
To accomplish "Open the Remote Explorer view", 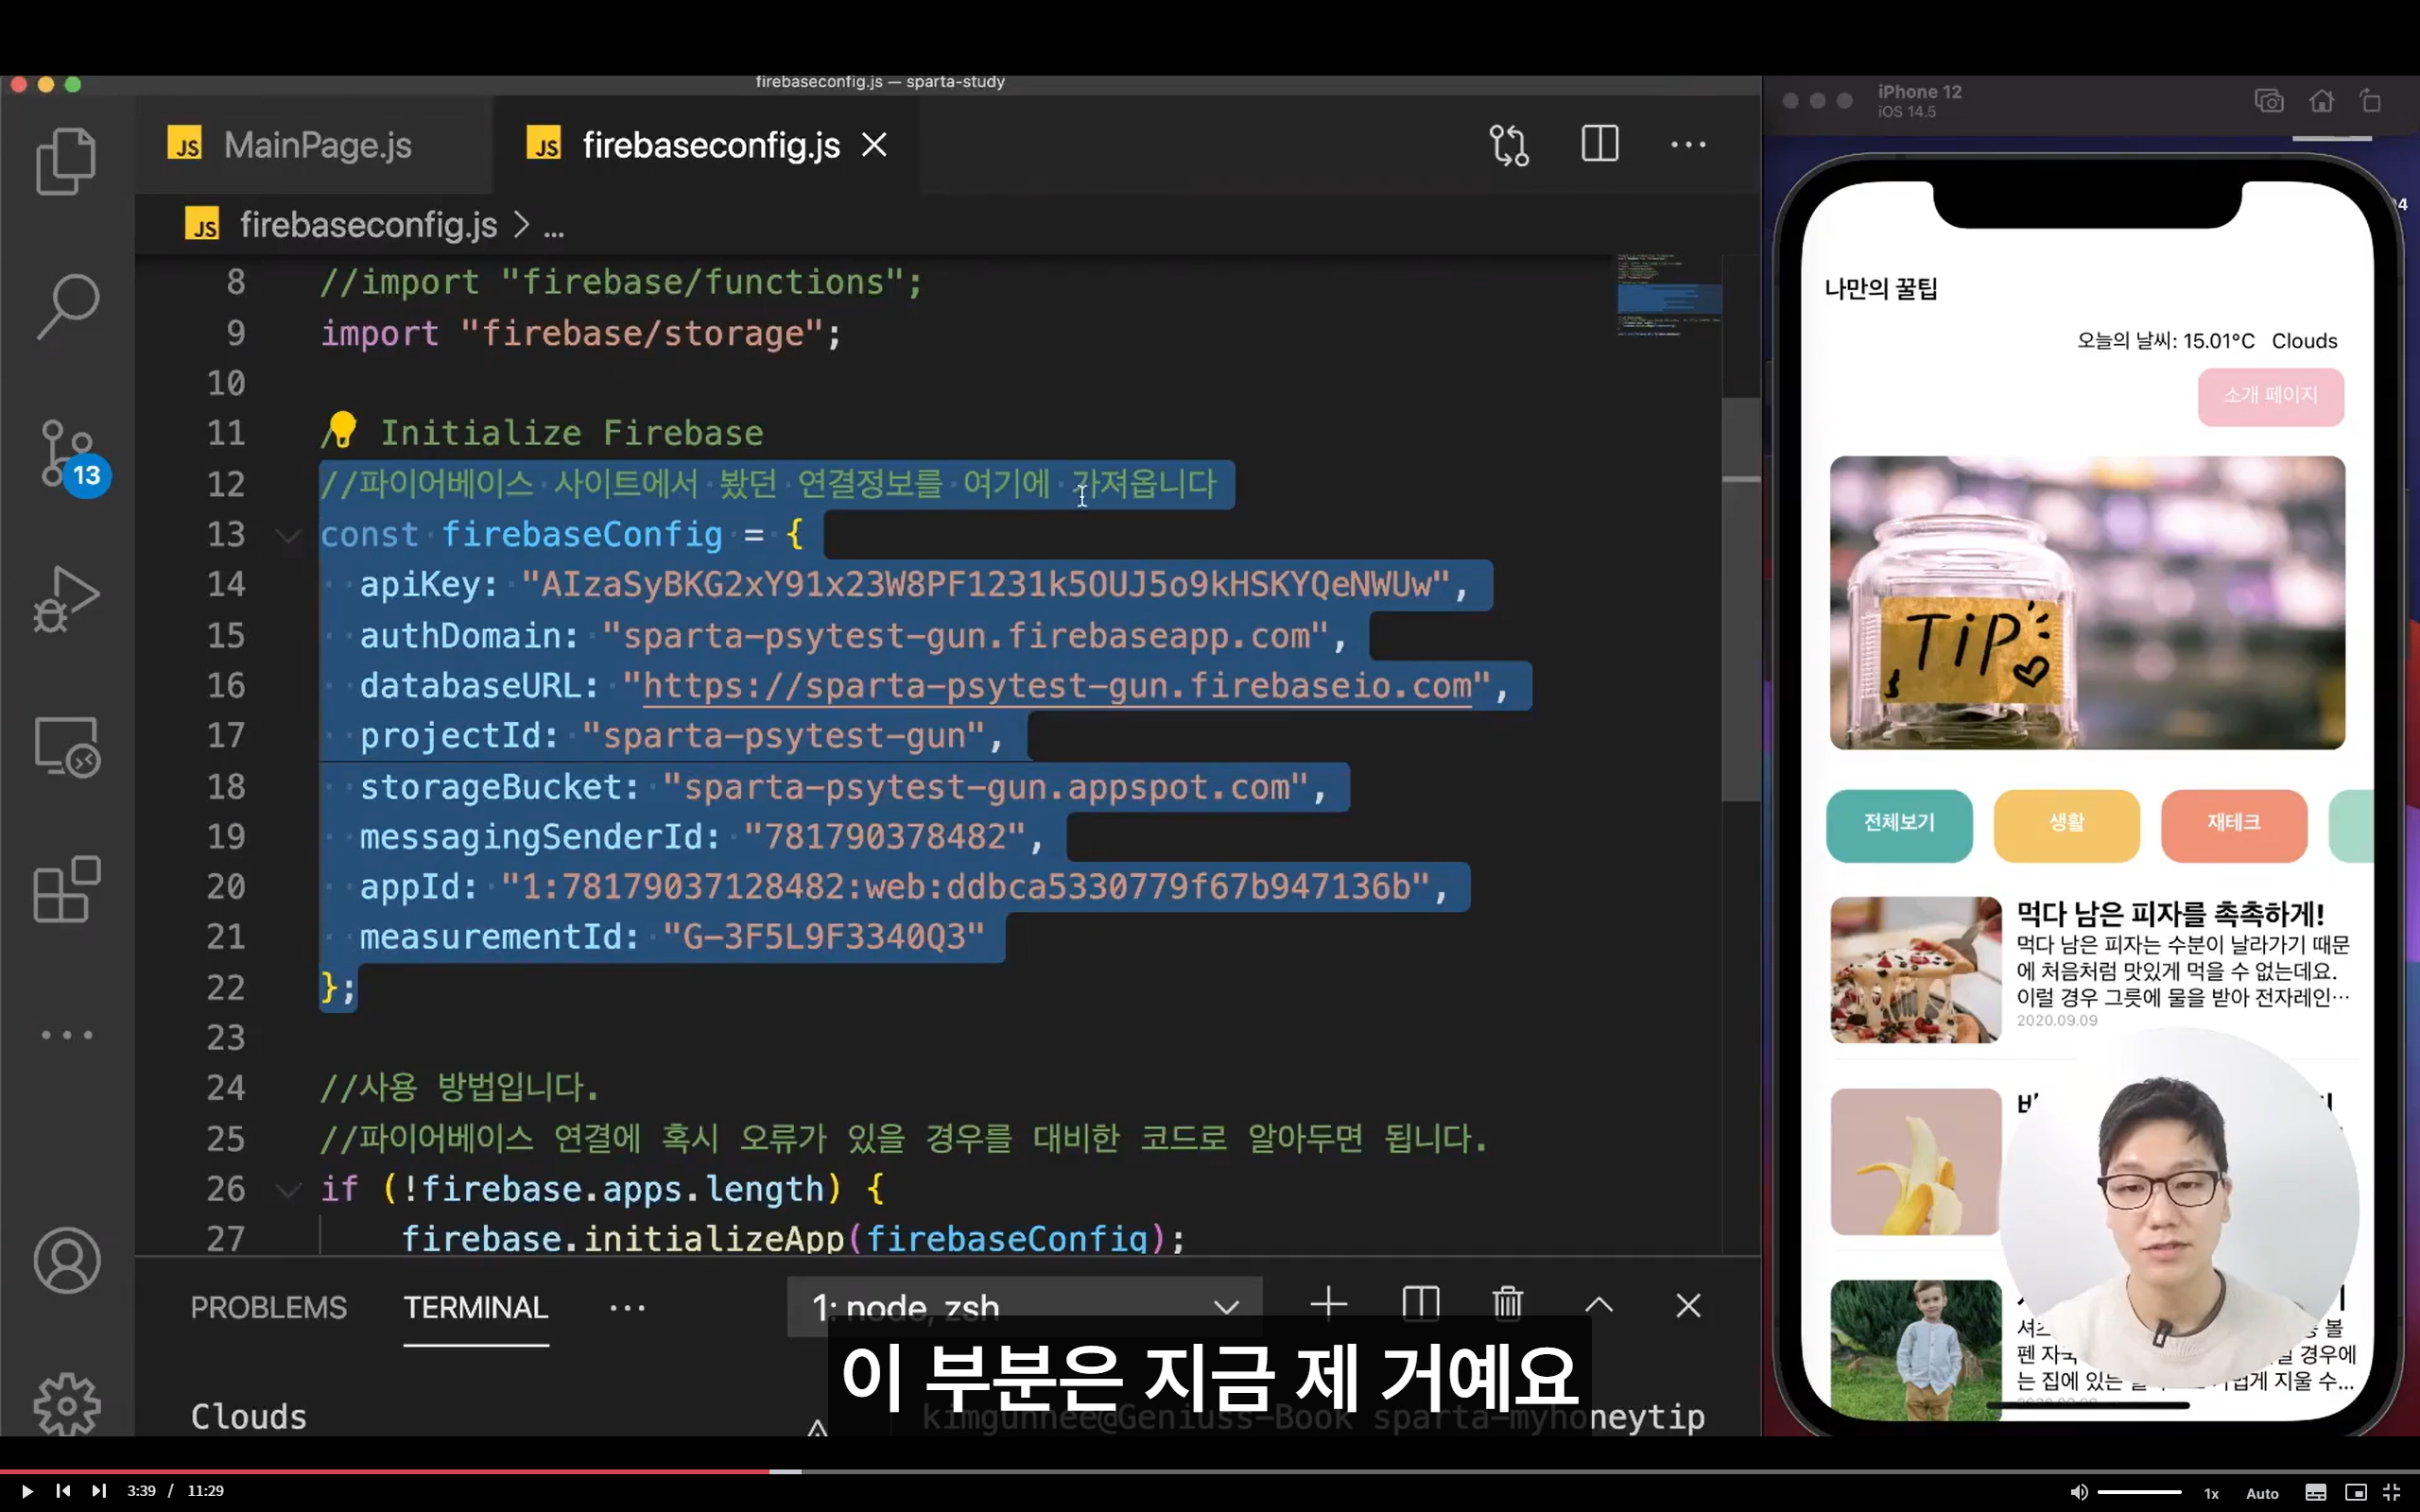I will tap(66, 747).
